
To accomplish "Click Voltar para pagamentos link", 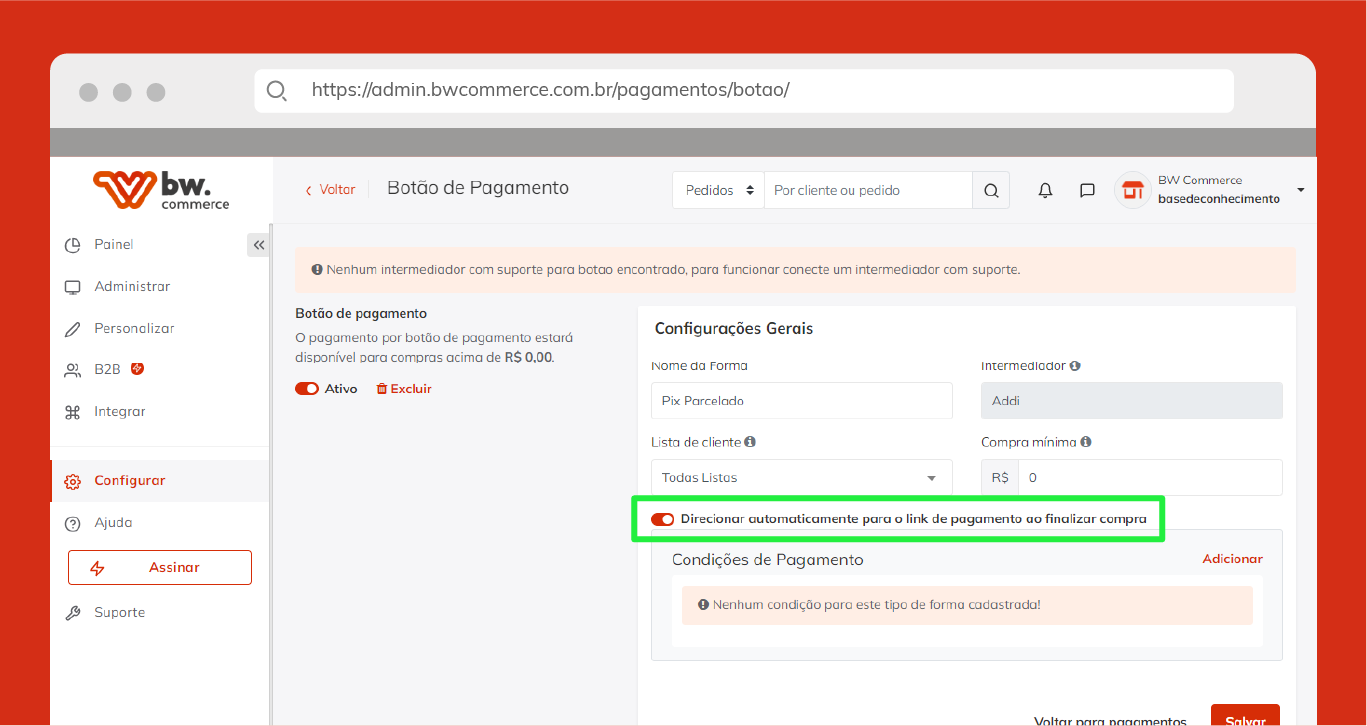I will tap(1110, 720).
